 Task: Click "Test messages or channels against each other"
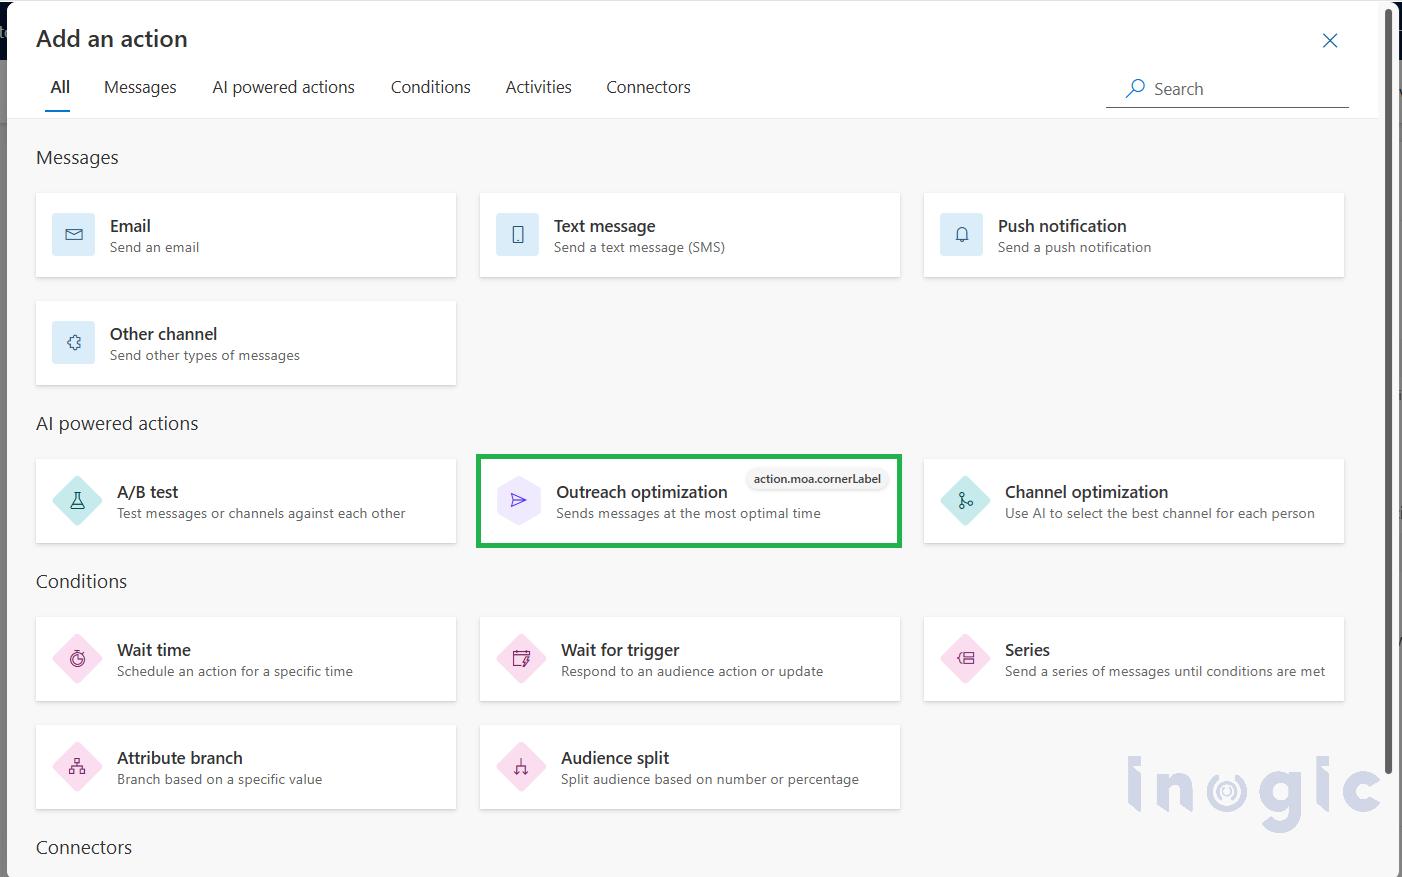tap(261, 513)
